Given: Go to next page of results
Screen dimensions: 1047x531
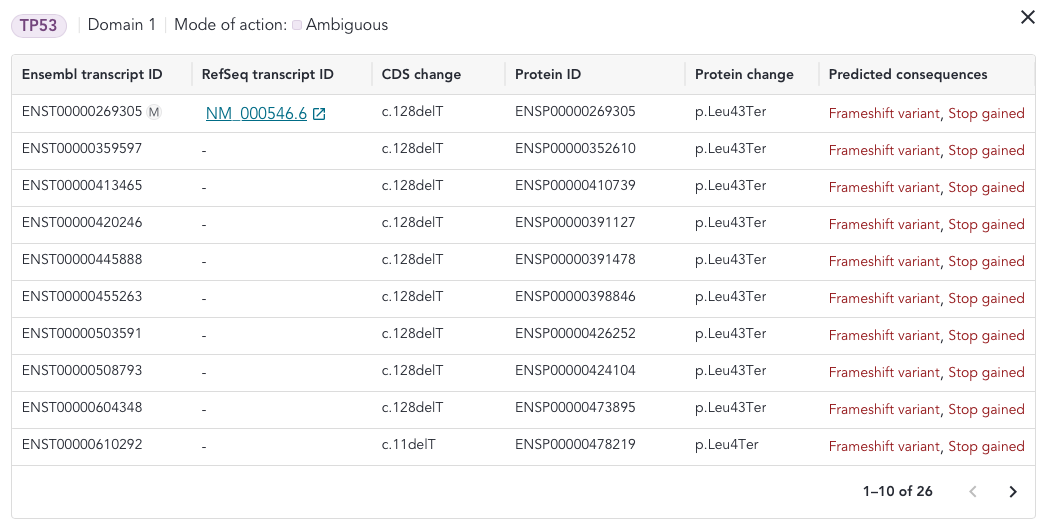Looking at the screenshot, I should click(1013, 492).
